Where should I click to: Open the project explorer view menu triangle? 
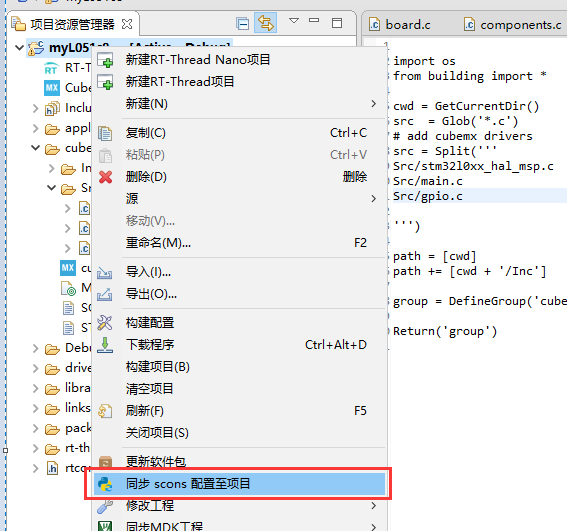coord(294,21)
